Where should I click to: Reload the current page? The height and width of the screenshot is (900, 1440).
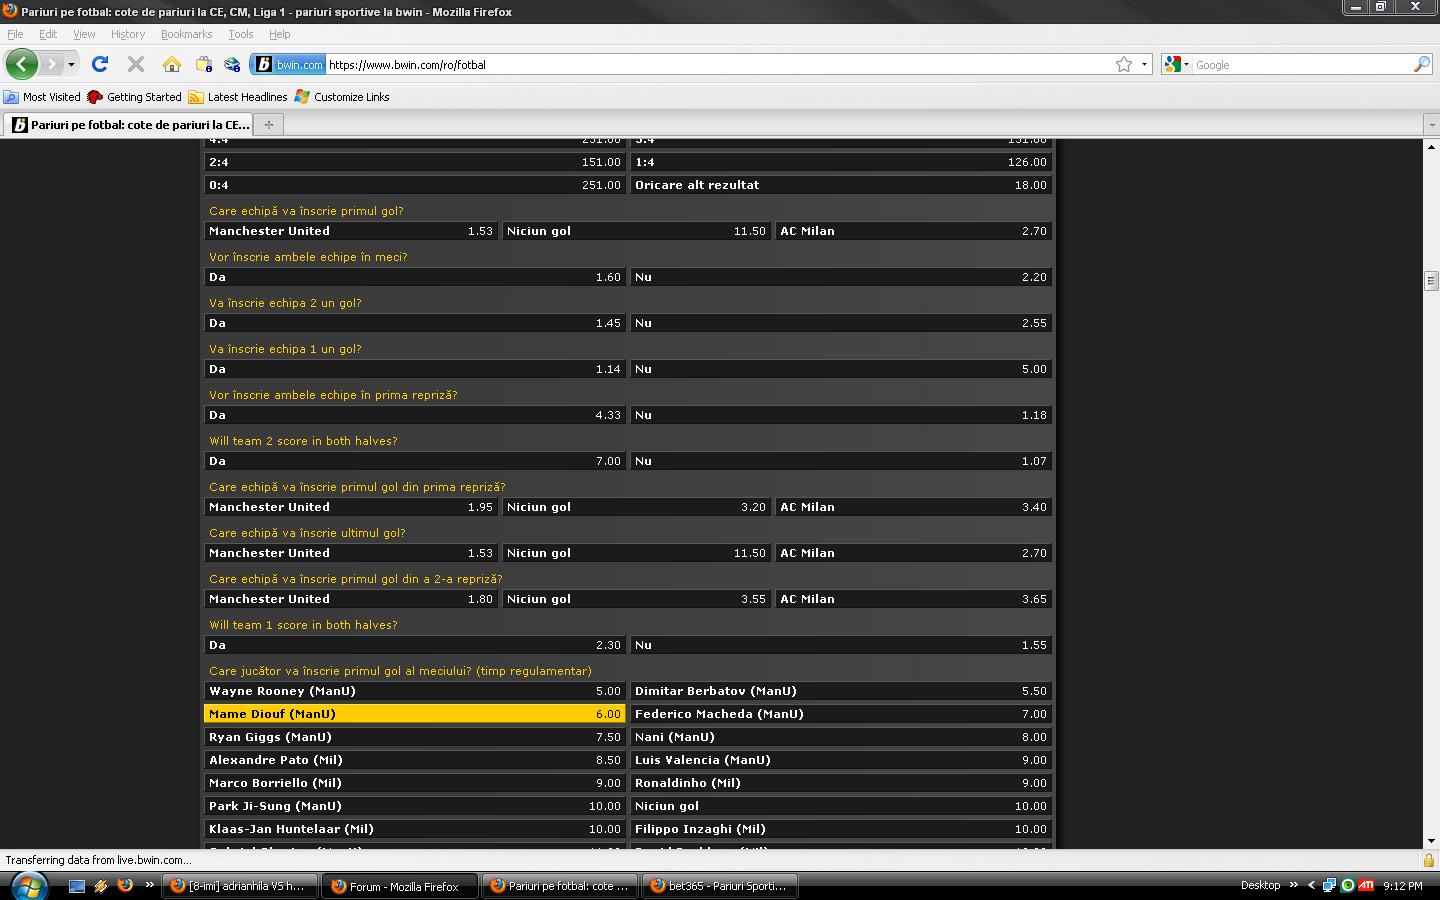tap(99, 64)
